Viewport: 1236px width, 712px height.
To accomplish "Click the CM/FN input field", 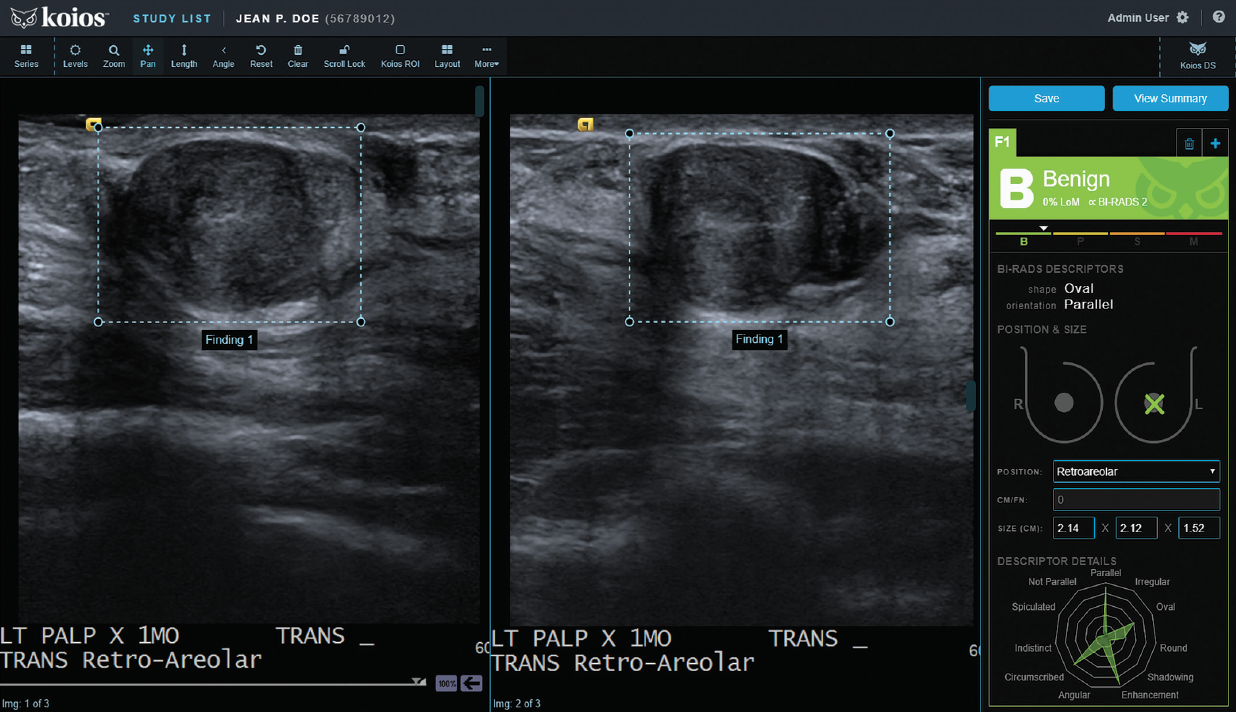I will [x=1136, y=499].
